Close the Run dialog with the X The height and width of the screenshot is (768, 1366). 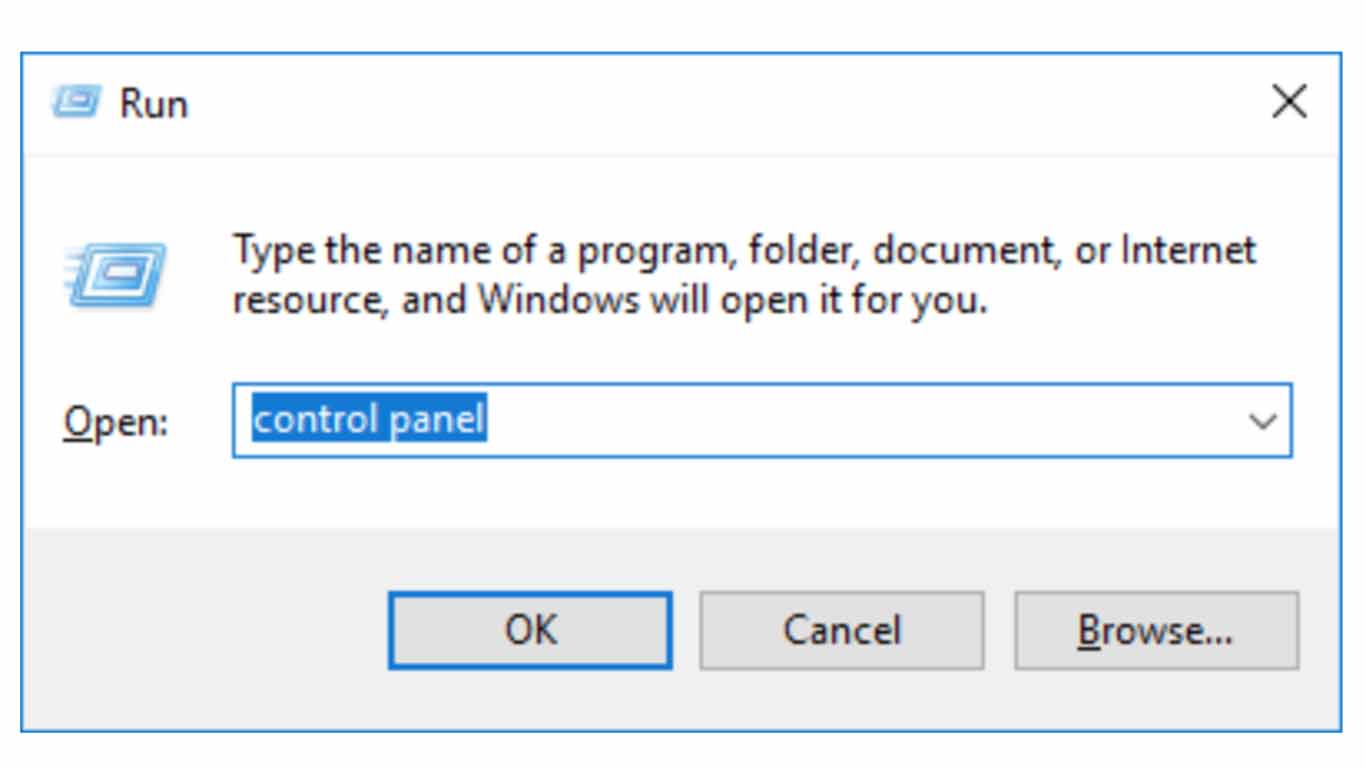[1290, 101]
